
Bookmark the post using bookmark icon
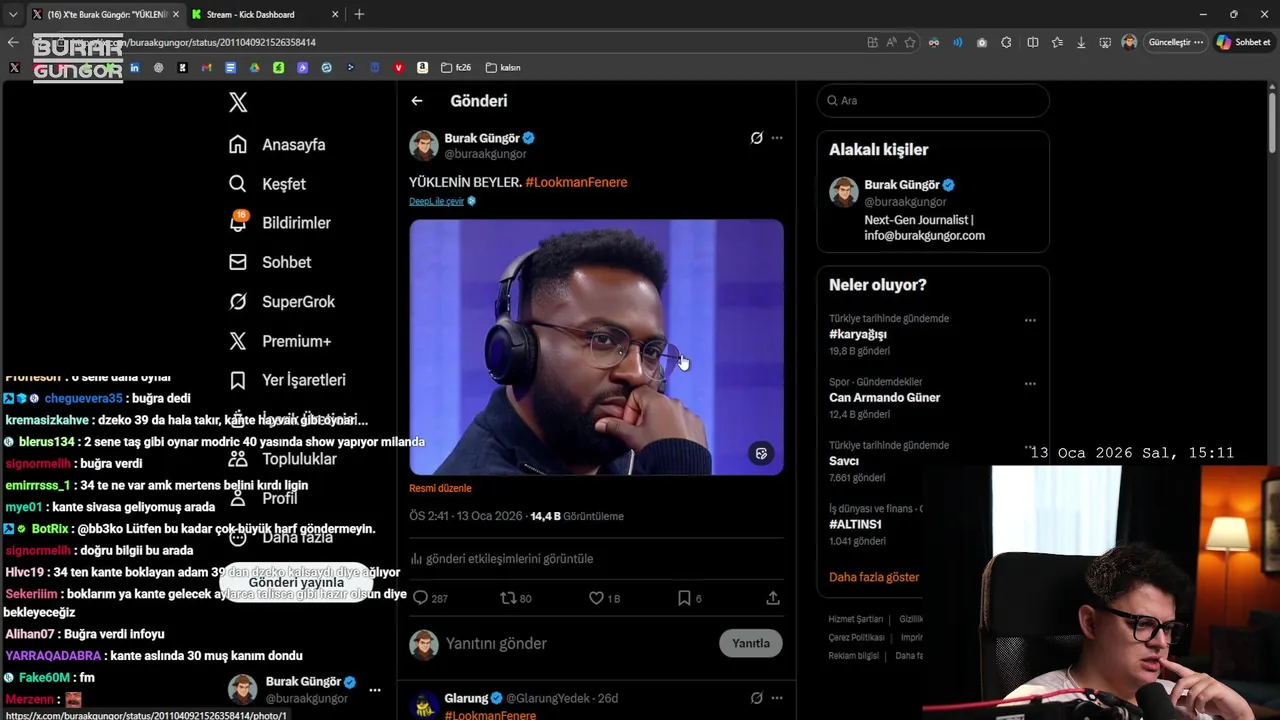(684, 598)
